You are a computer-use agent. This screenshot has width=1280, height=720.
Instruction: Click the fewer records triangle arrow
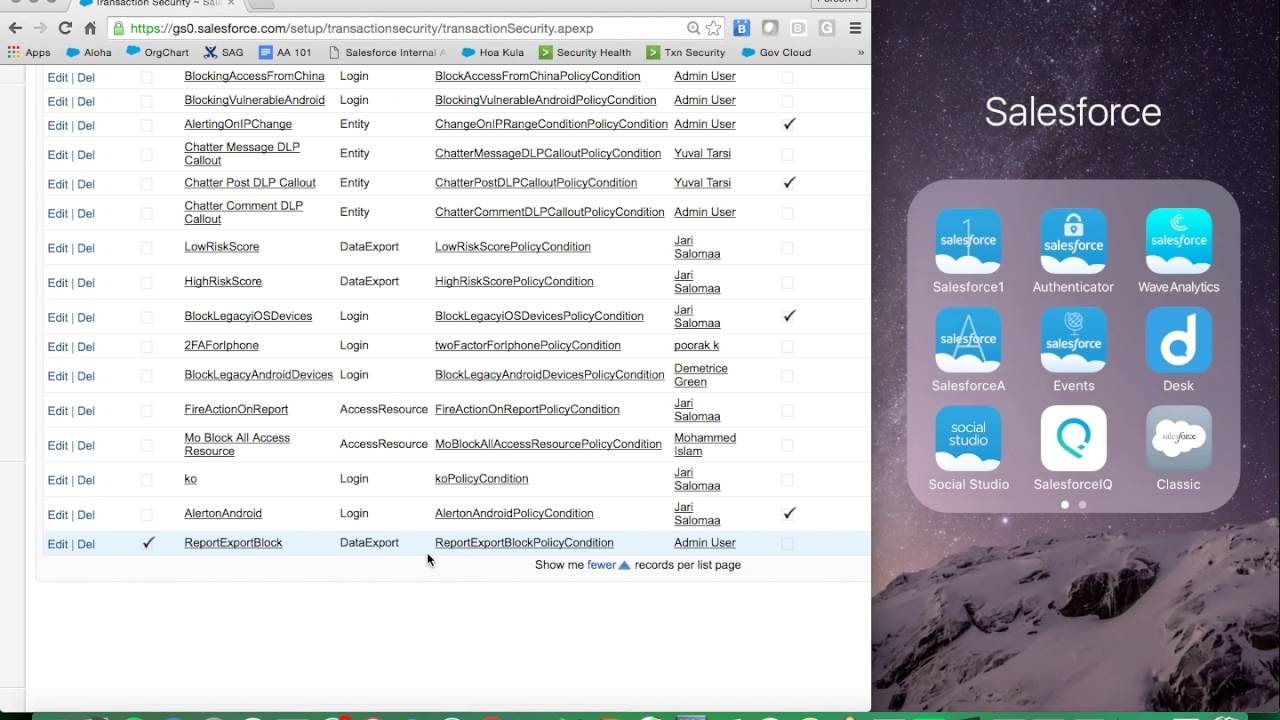[x=624, y=565]
